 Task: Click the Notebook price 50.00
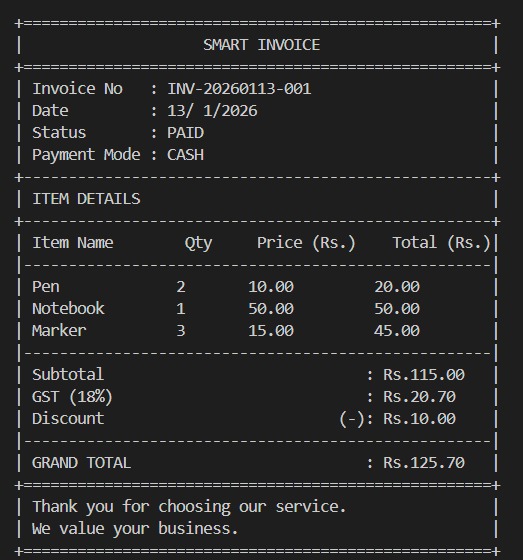pos(271,309)
